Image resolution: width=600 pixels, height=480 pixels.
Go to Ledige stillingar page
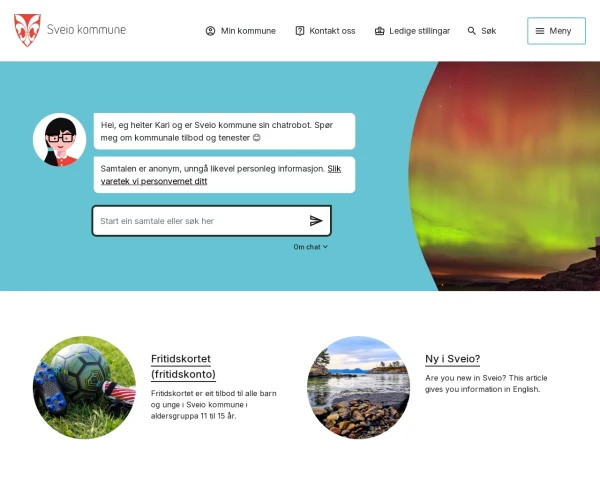pyautogui.click(x=412, y=31)
